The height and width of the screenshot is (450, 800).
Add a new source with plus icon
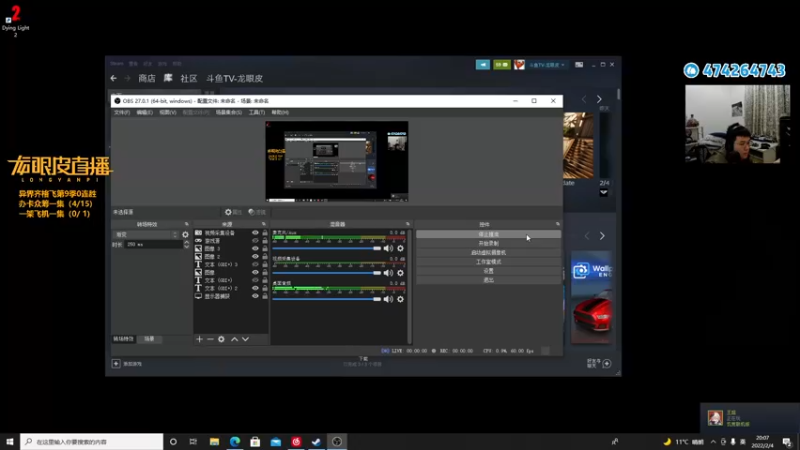click(x=199, y=339)
